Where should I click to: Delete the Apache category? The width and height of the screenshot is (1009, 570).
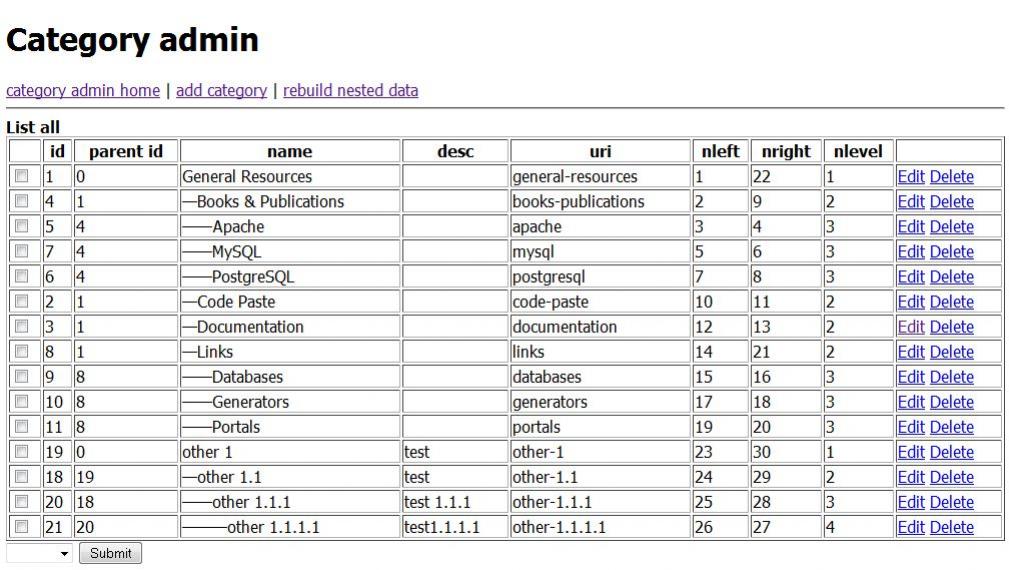coord(951,227)
